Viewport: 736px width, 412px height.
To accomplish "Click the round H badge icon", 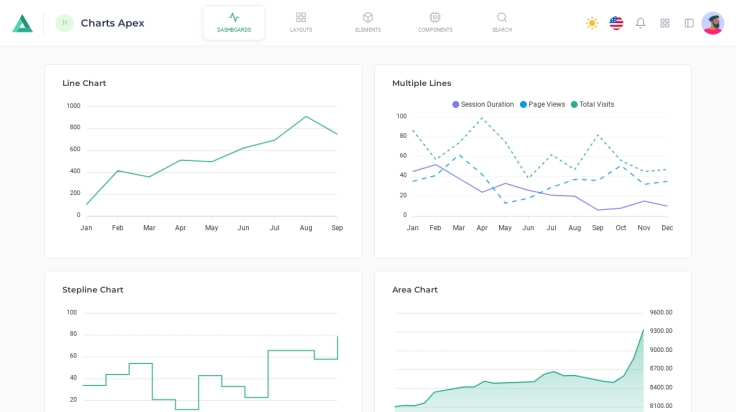I will coord(65,23).
